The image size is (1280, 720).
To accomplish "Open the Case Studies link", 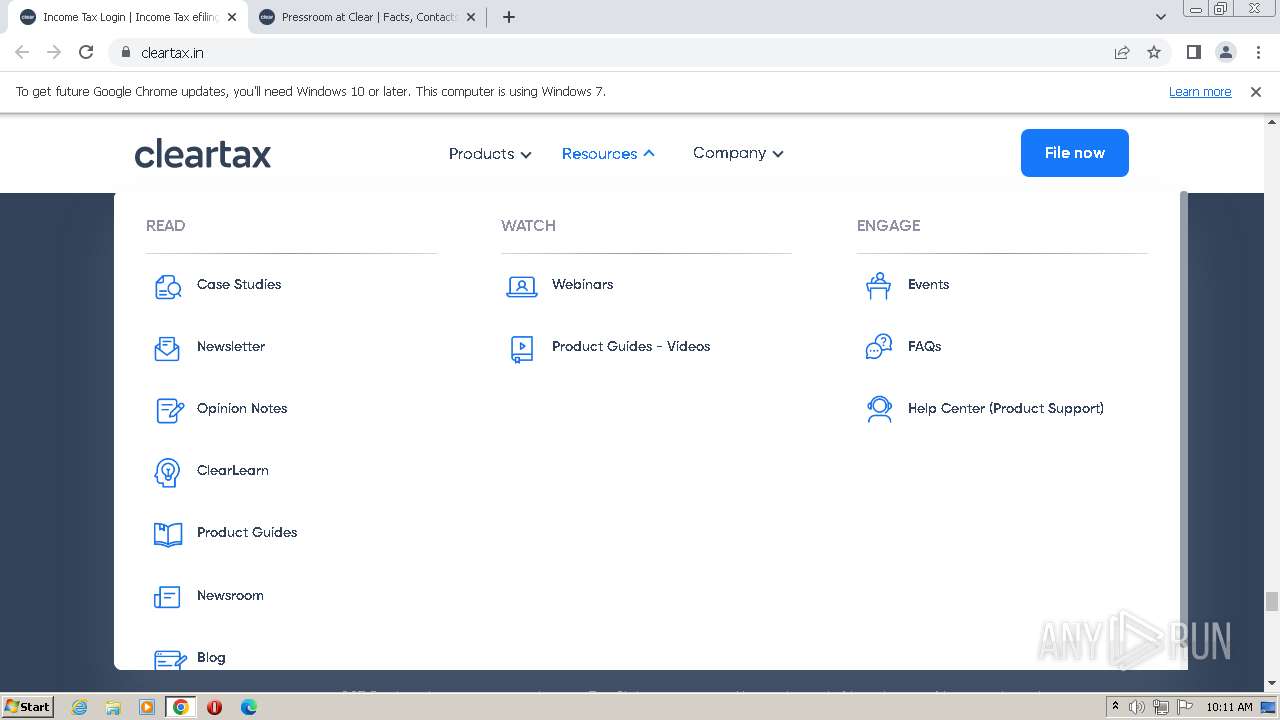I will pos(239,284).
